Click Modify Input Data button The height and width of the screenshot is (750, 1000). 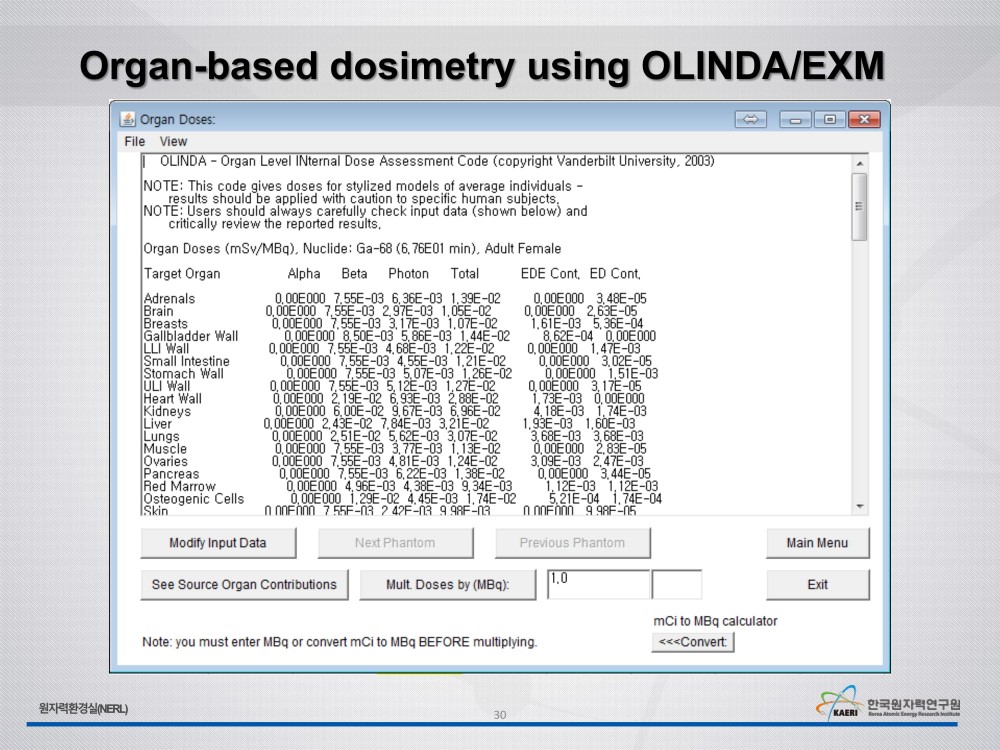(x=218, y=543)
